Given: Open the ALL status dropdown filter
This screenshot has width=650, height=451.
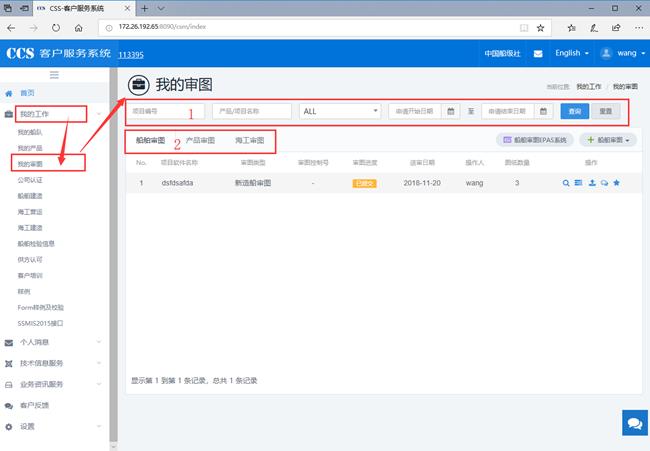Looking at the screenshot, I should (x=339, y=111).
